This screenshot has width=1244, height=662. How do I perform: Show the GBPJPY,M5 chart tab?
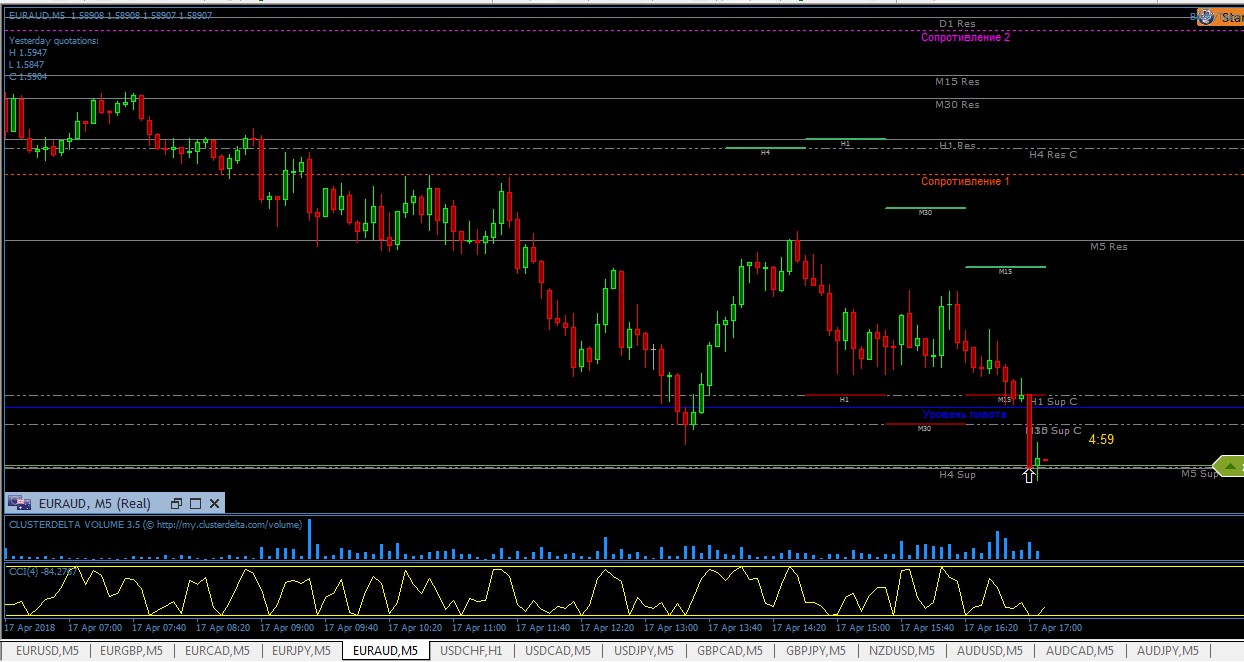(x=815, y=651)
